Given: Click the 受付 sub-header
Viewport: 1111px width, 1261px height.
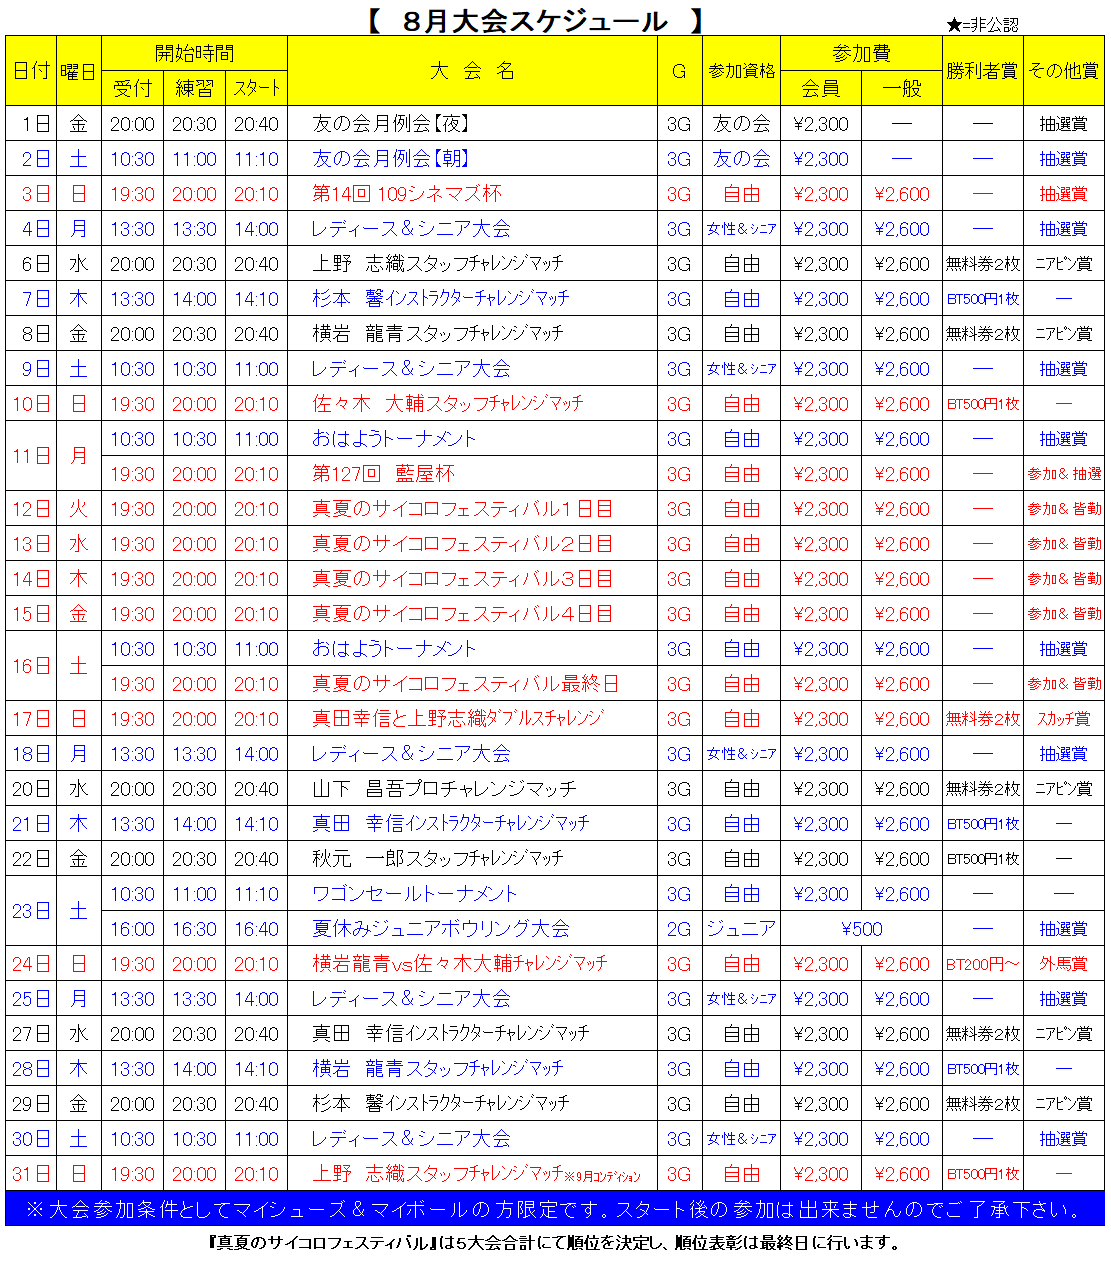Looking at the screenshot, I should (x=132, y=88).
